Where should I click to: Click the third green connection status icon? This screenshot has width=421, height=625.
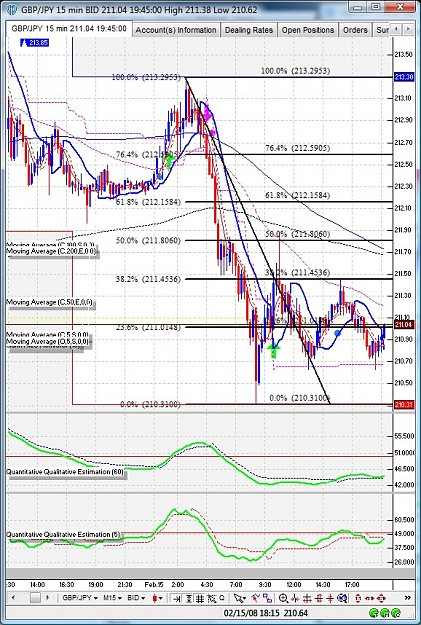click(396, 613)
